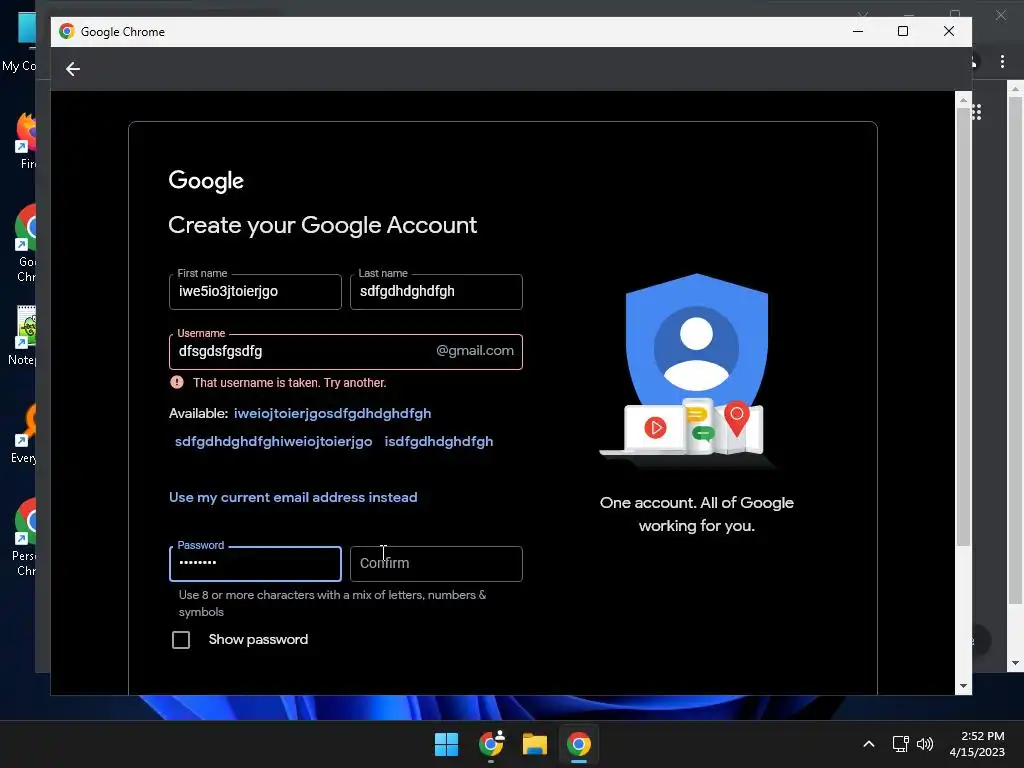Click the Confirm password field
1024x768 pixels.
[436, 564]
